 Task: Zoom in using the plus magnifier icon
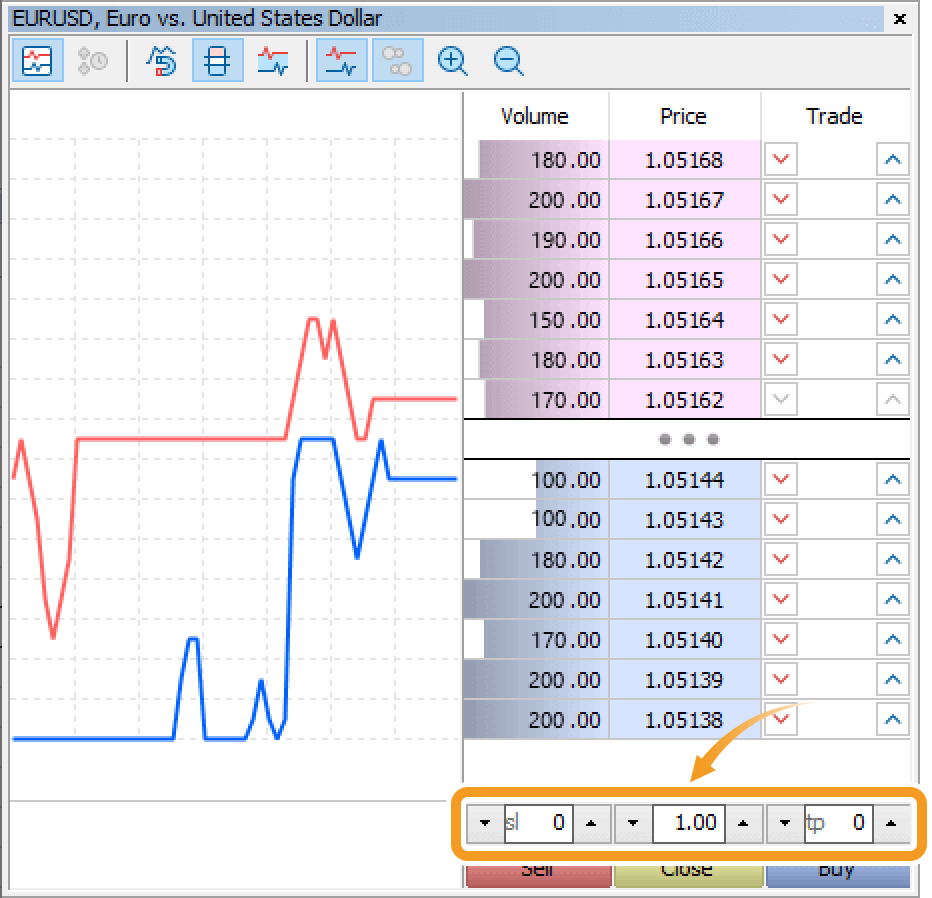point(453,61)
